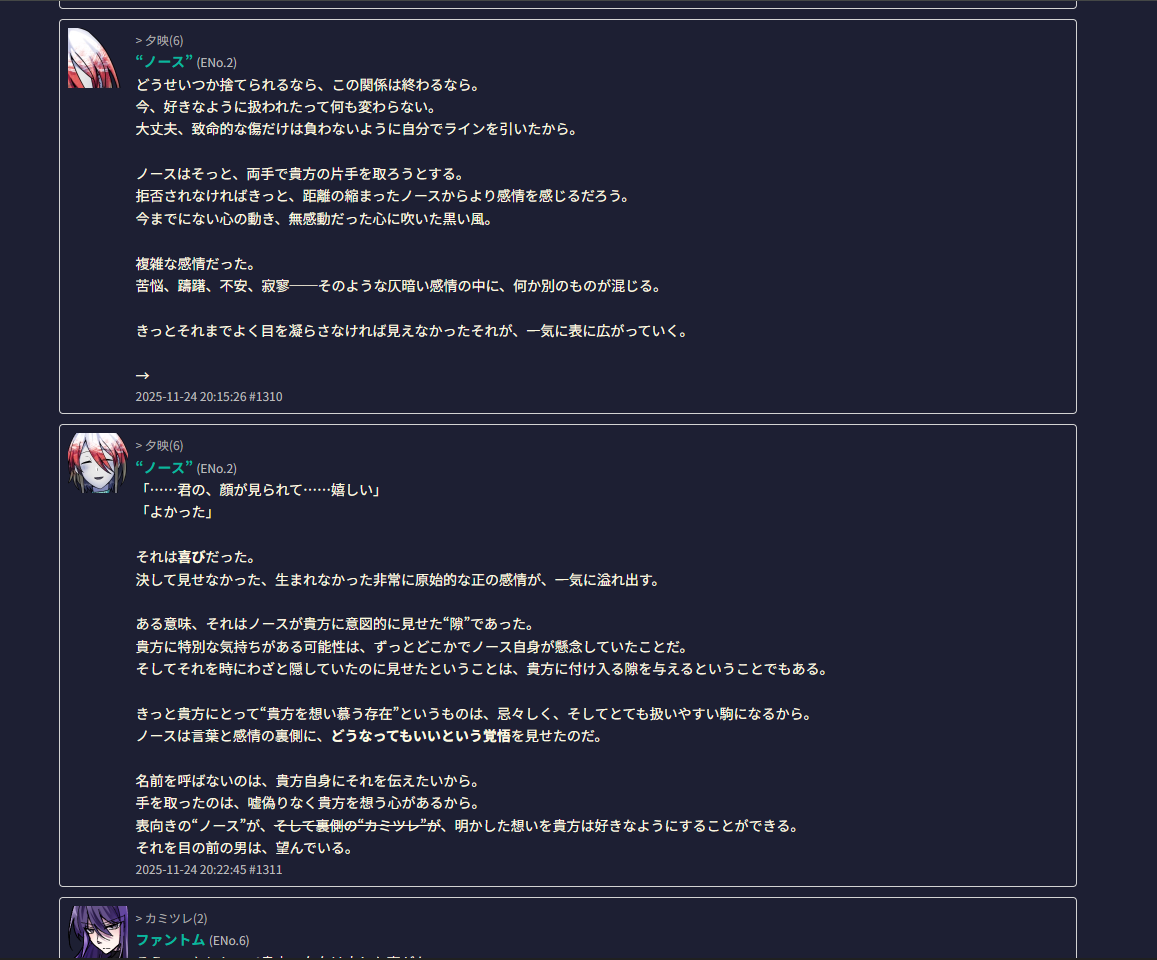Open the ファントム character name link

(x=170, y=940)
